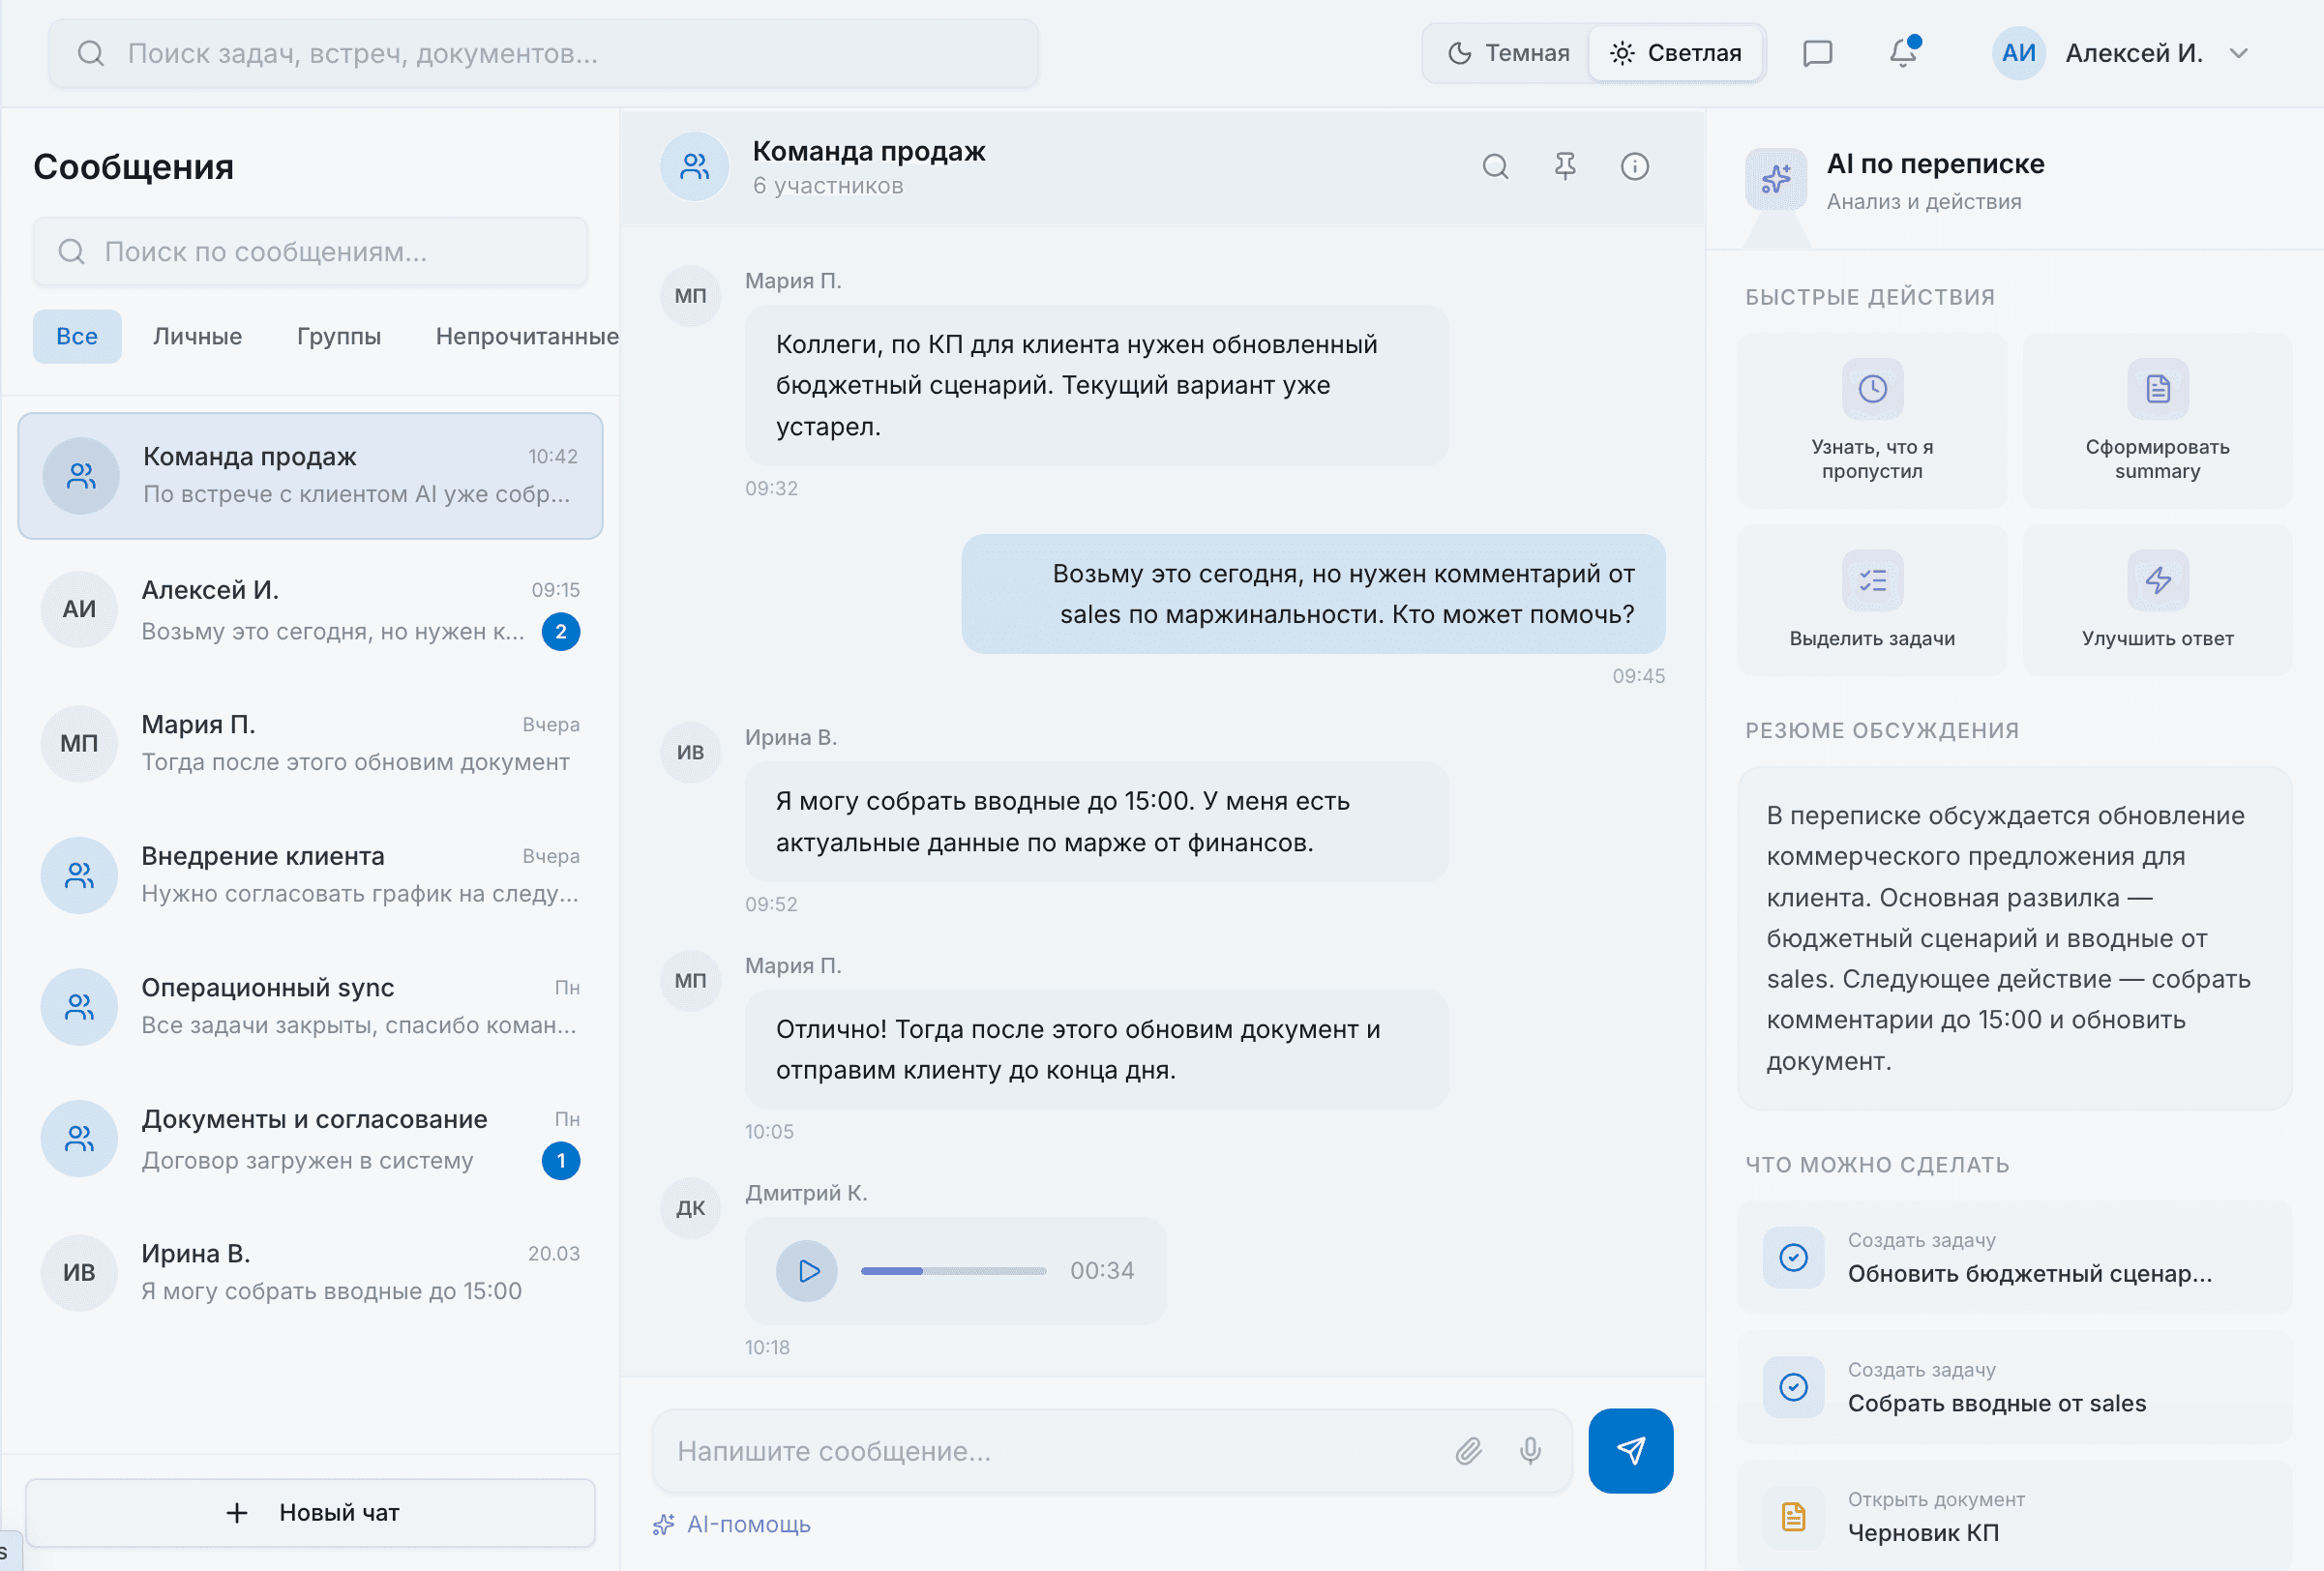
Task: Open the Алексей И. account menu
Action: (2136, 53)
